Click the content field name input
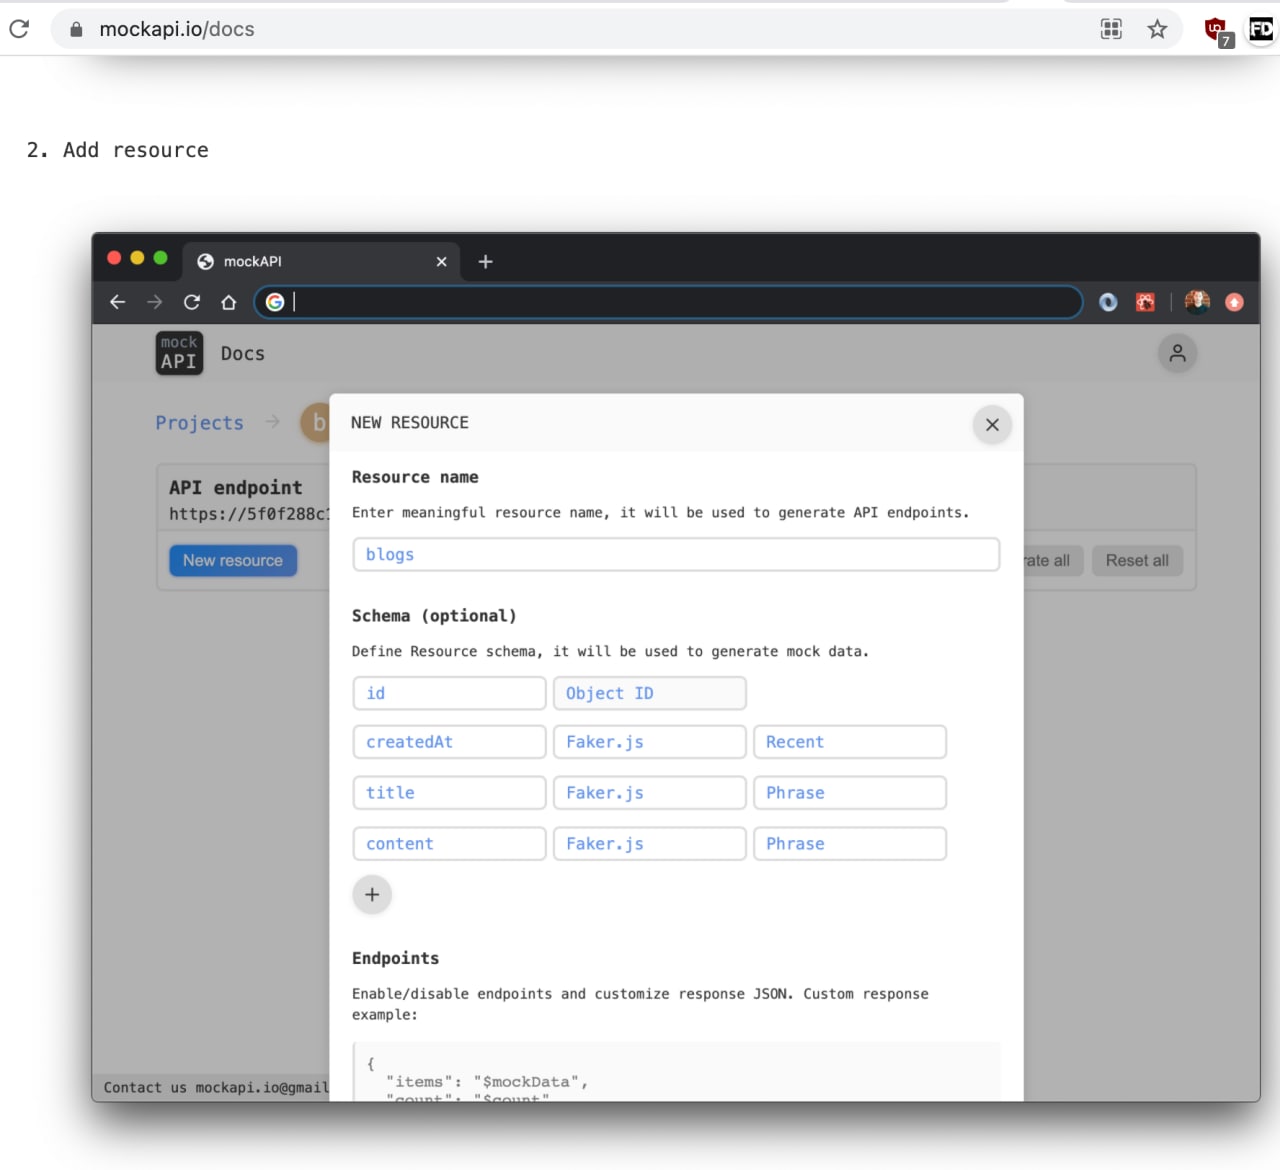This screenshot has width=1280, height=1170. (450, 844)
